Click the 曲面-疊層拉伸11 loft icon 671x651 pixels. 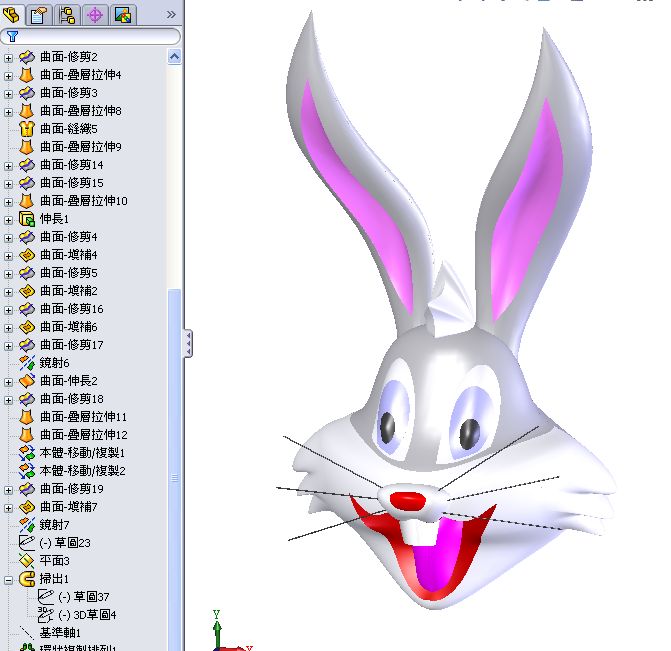[x=27, y=416]
